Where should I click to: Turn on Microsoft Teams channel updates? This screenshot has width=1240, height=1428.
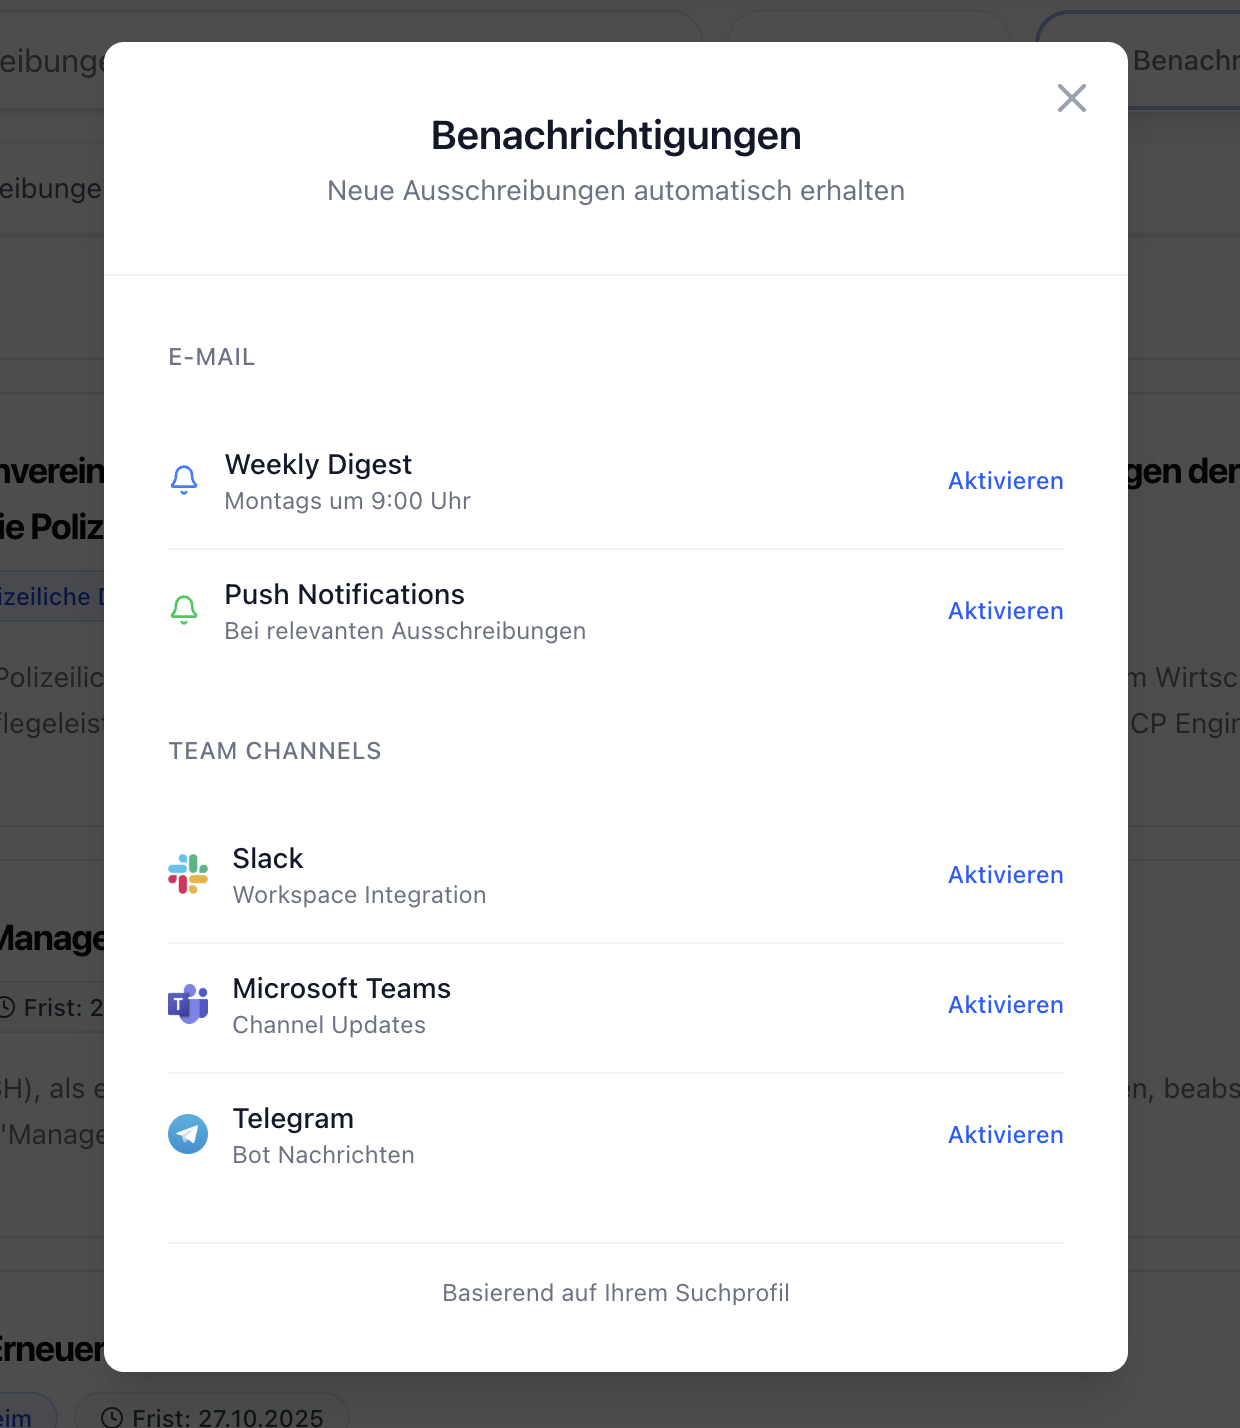[1005, 1005]
